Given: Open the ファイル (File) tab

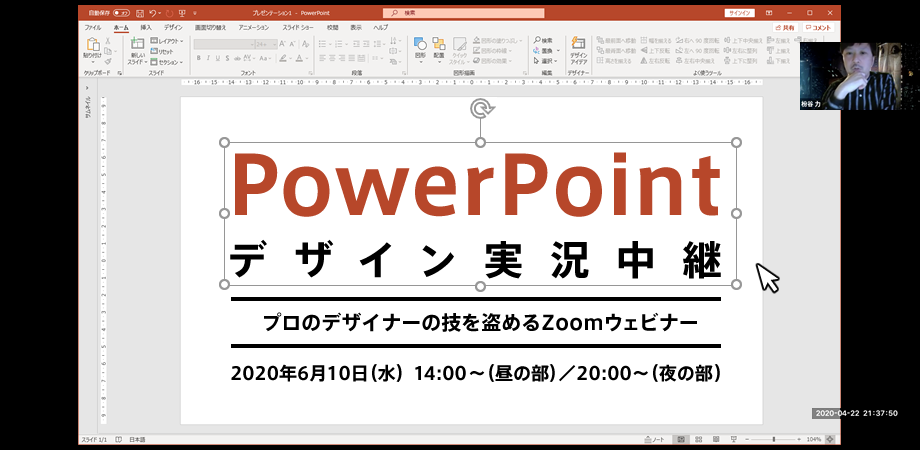Looking at the screenshot, I should [92, 28].
